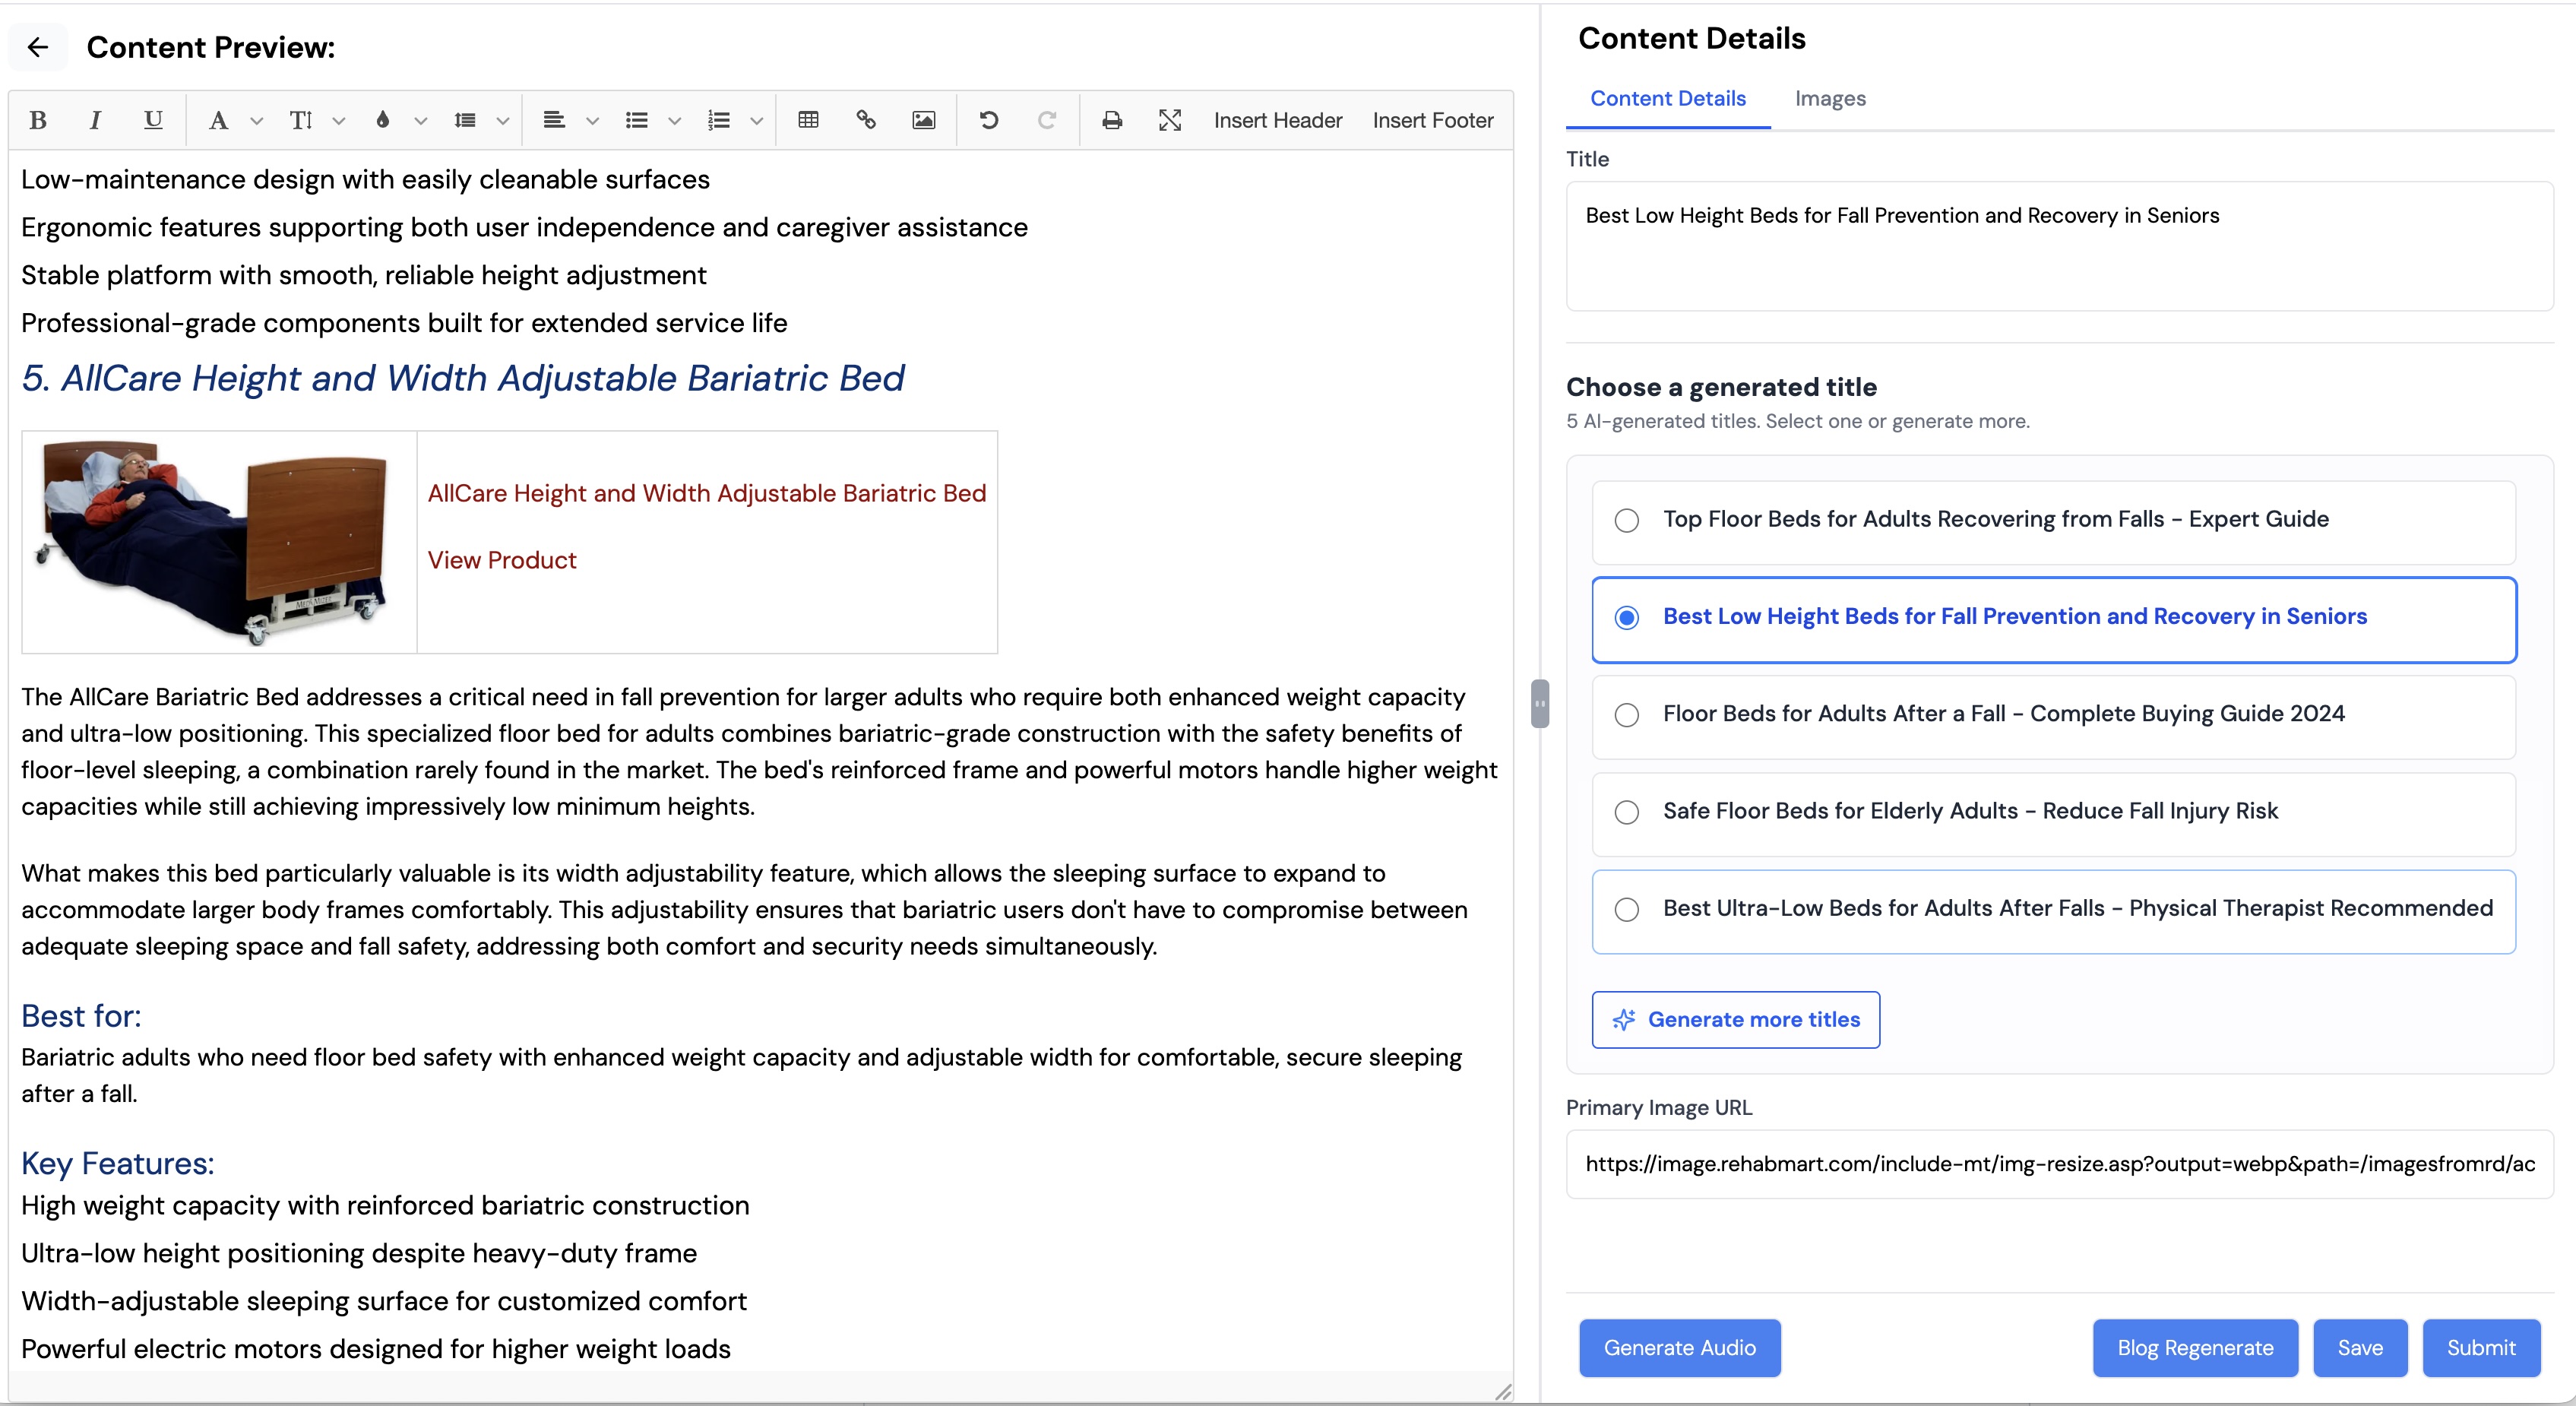Click heading '5. AllCare Height and Width Adjustable Bariatric Bed'
Image resolution: width=2576 pixels, height=1406 pixels.
(x=463, y=378)
